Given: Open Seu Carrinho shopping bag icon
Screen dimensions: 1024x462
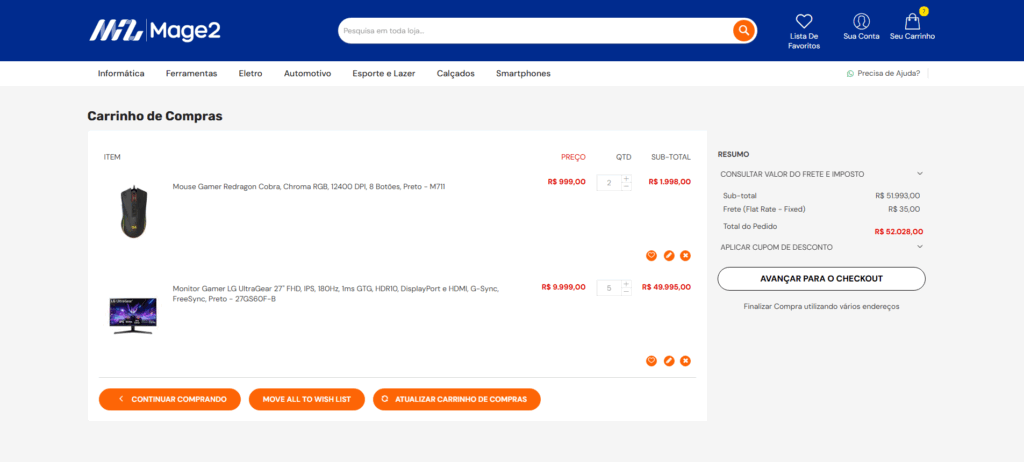Looking at the screenshot, I should click(912, 21).
